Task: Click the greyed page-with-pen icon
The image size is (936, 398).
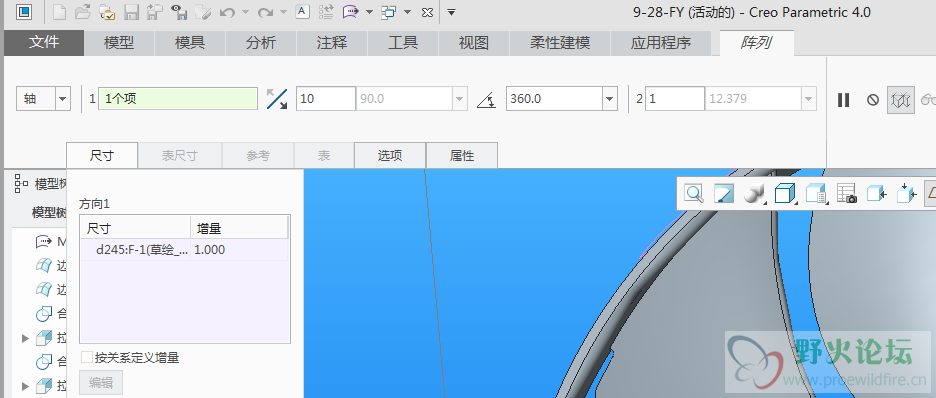Action: (203, 12)
